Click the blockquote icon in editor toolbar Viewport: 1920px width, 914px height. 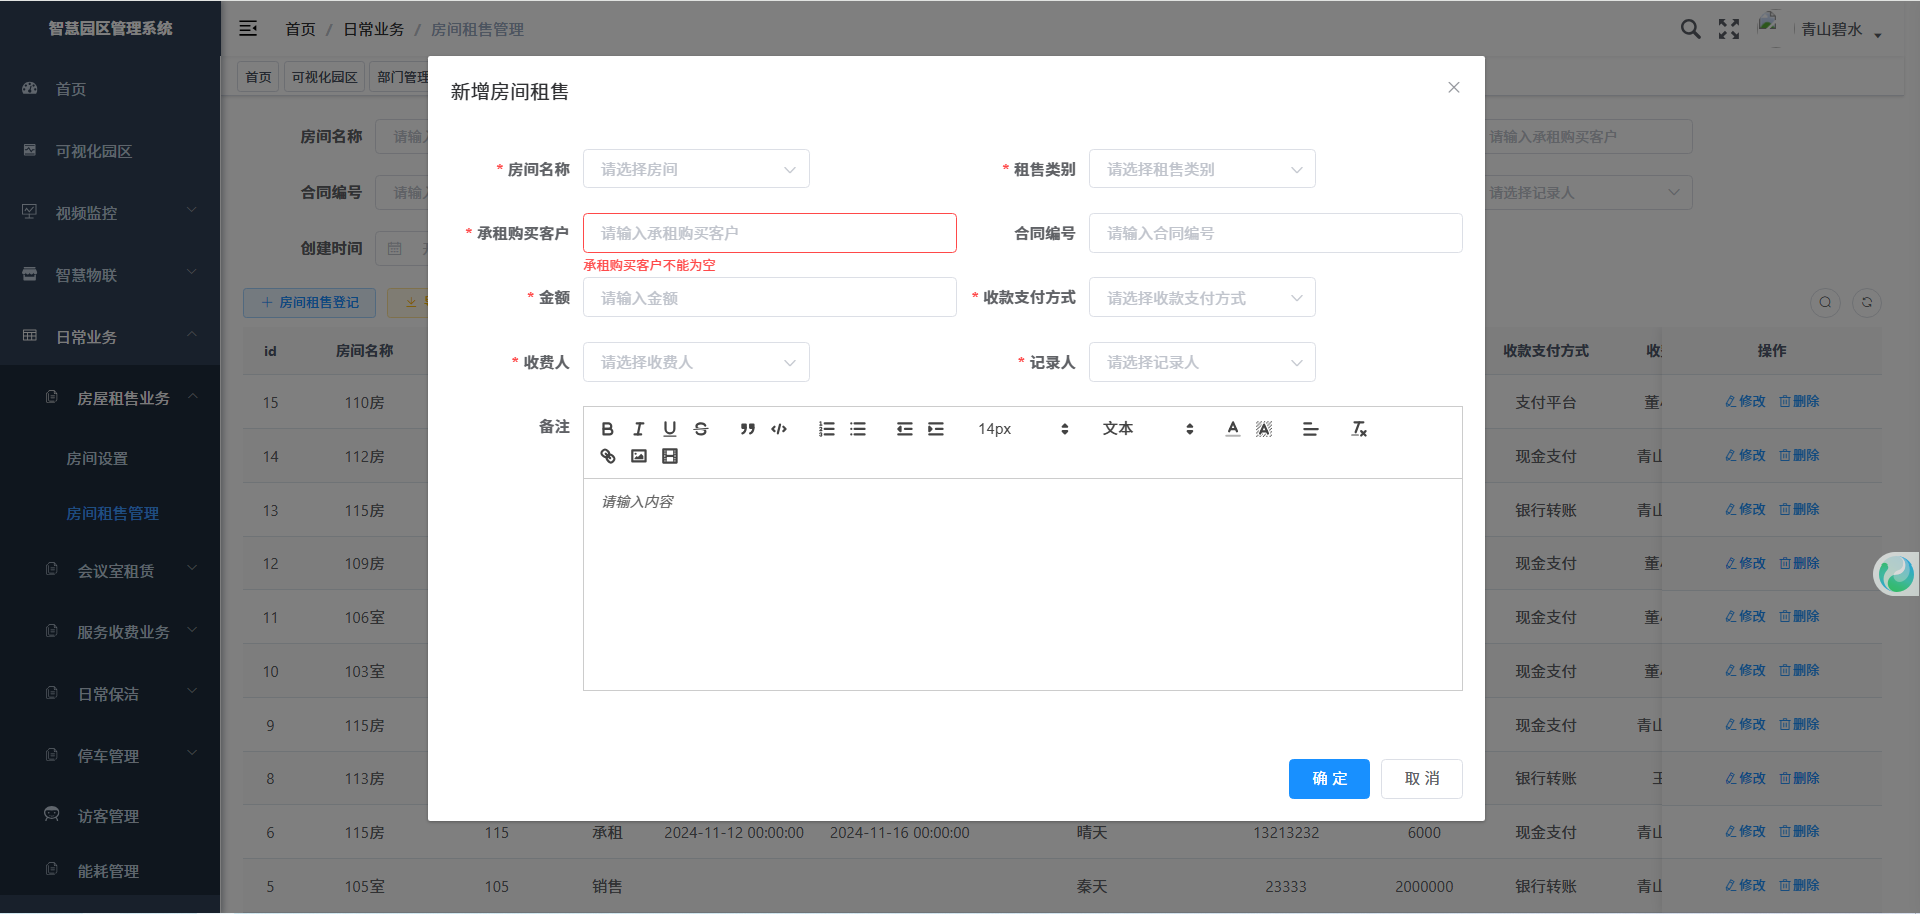click(747, 429)
